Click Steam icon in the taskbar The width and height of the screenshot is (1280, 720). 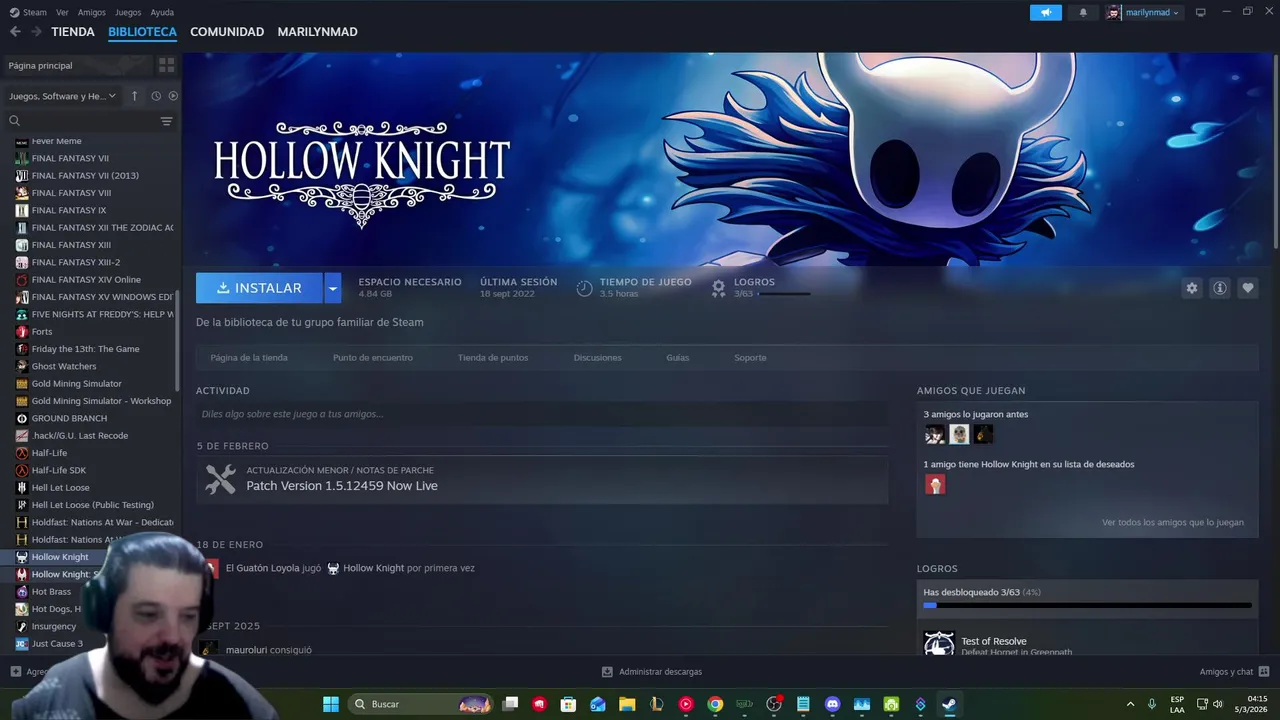click(949, 704)
